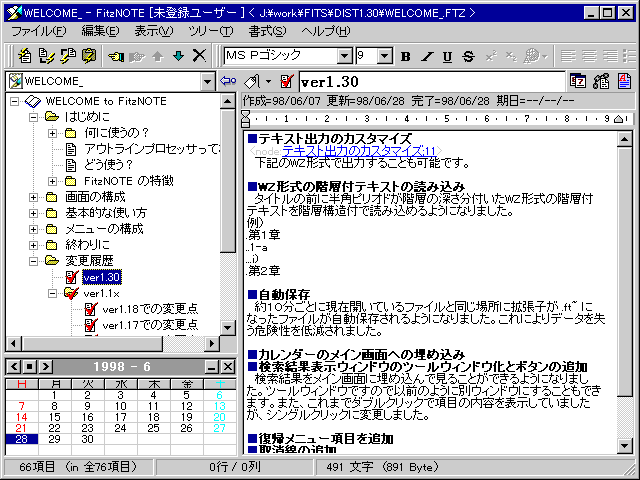
Task: Click the blue back arrow icon
Action: 228,81
